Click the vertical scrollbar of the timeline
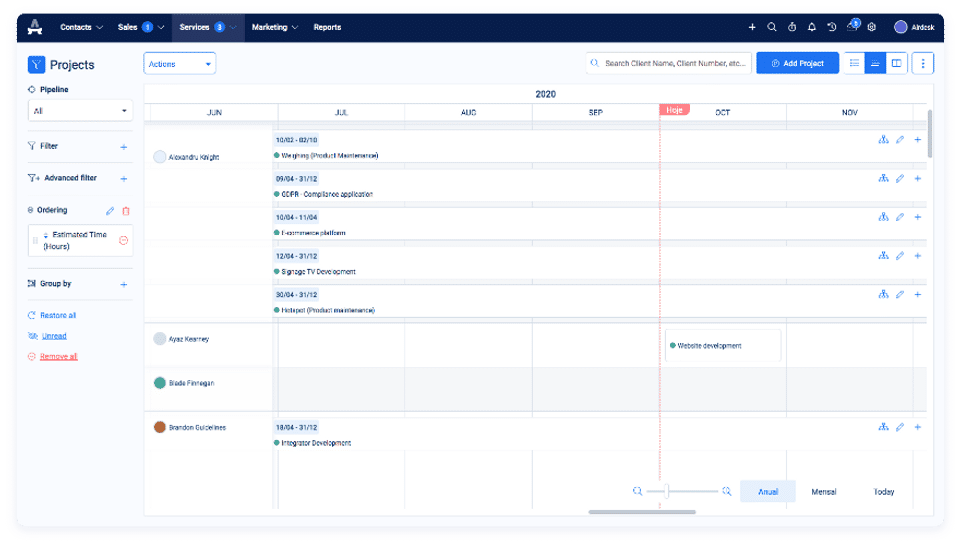 pos(929,133)
